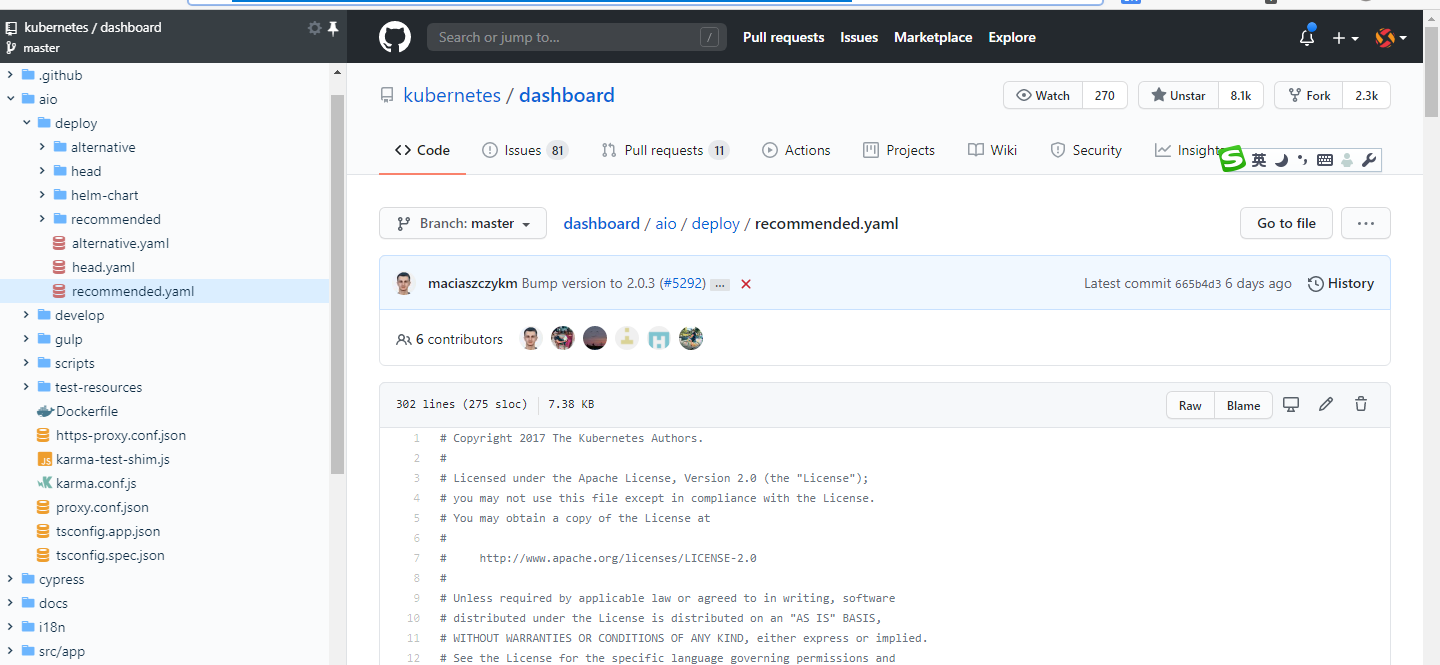Collapse the deploy folder chevron
The image size is (1440, 665).
tap(27, 123)
